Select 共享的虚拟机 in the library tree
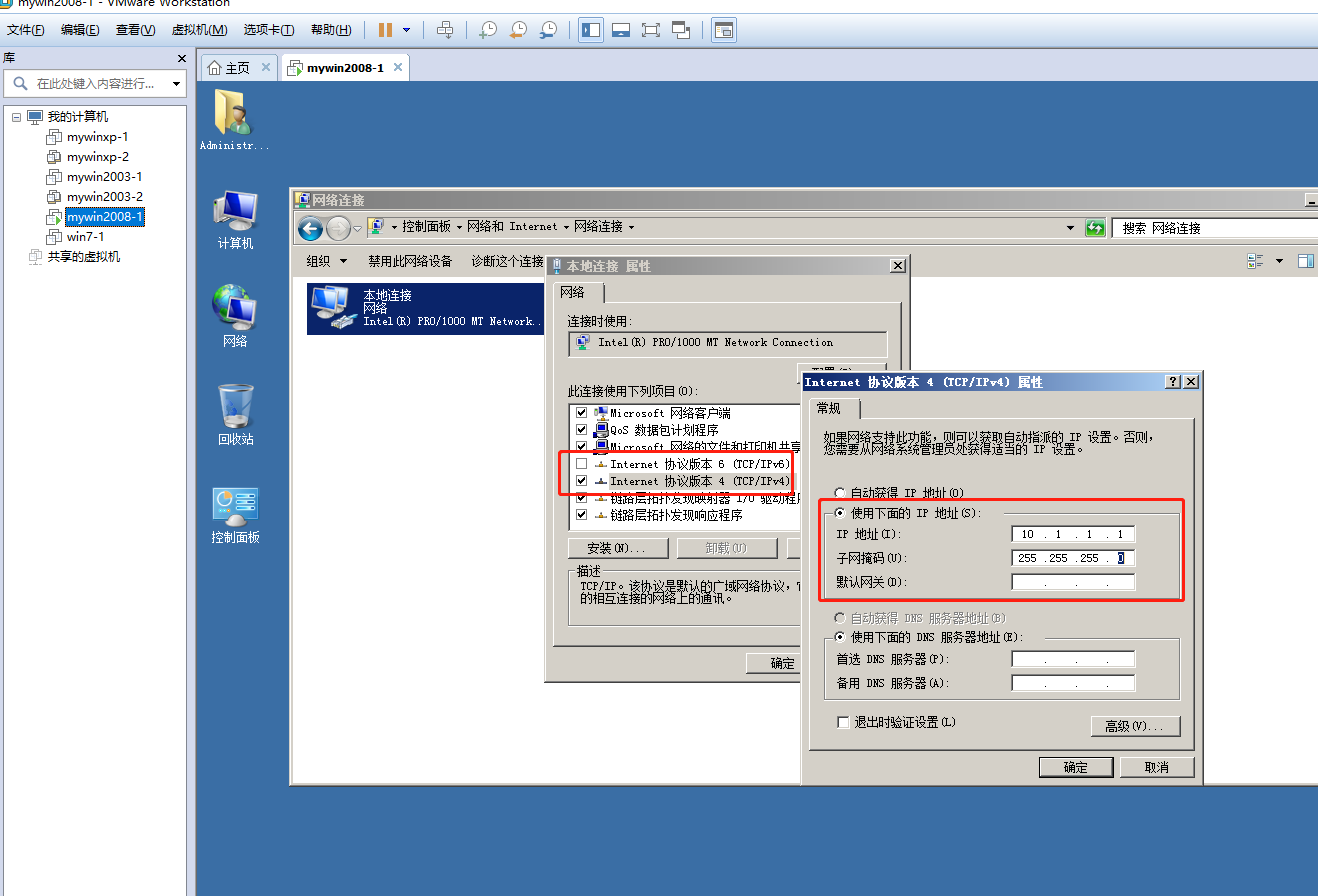This screenshot has width=1318, height=896. point(84,257)
